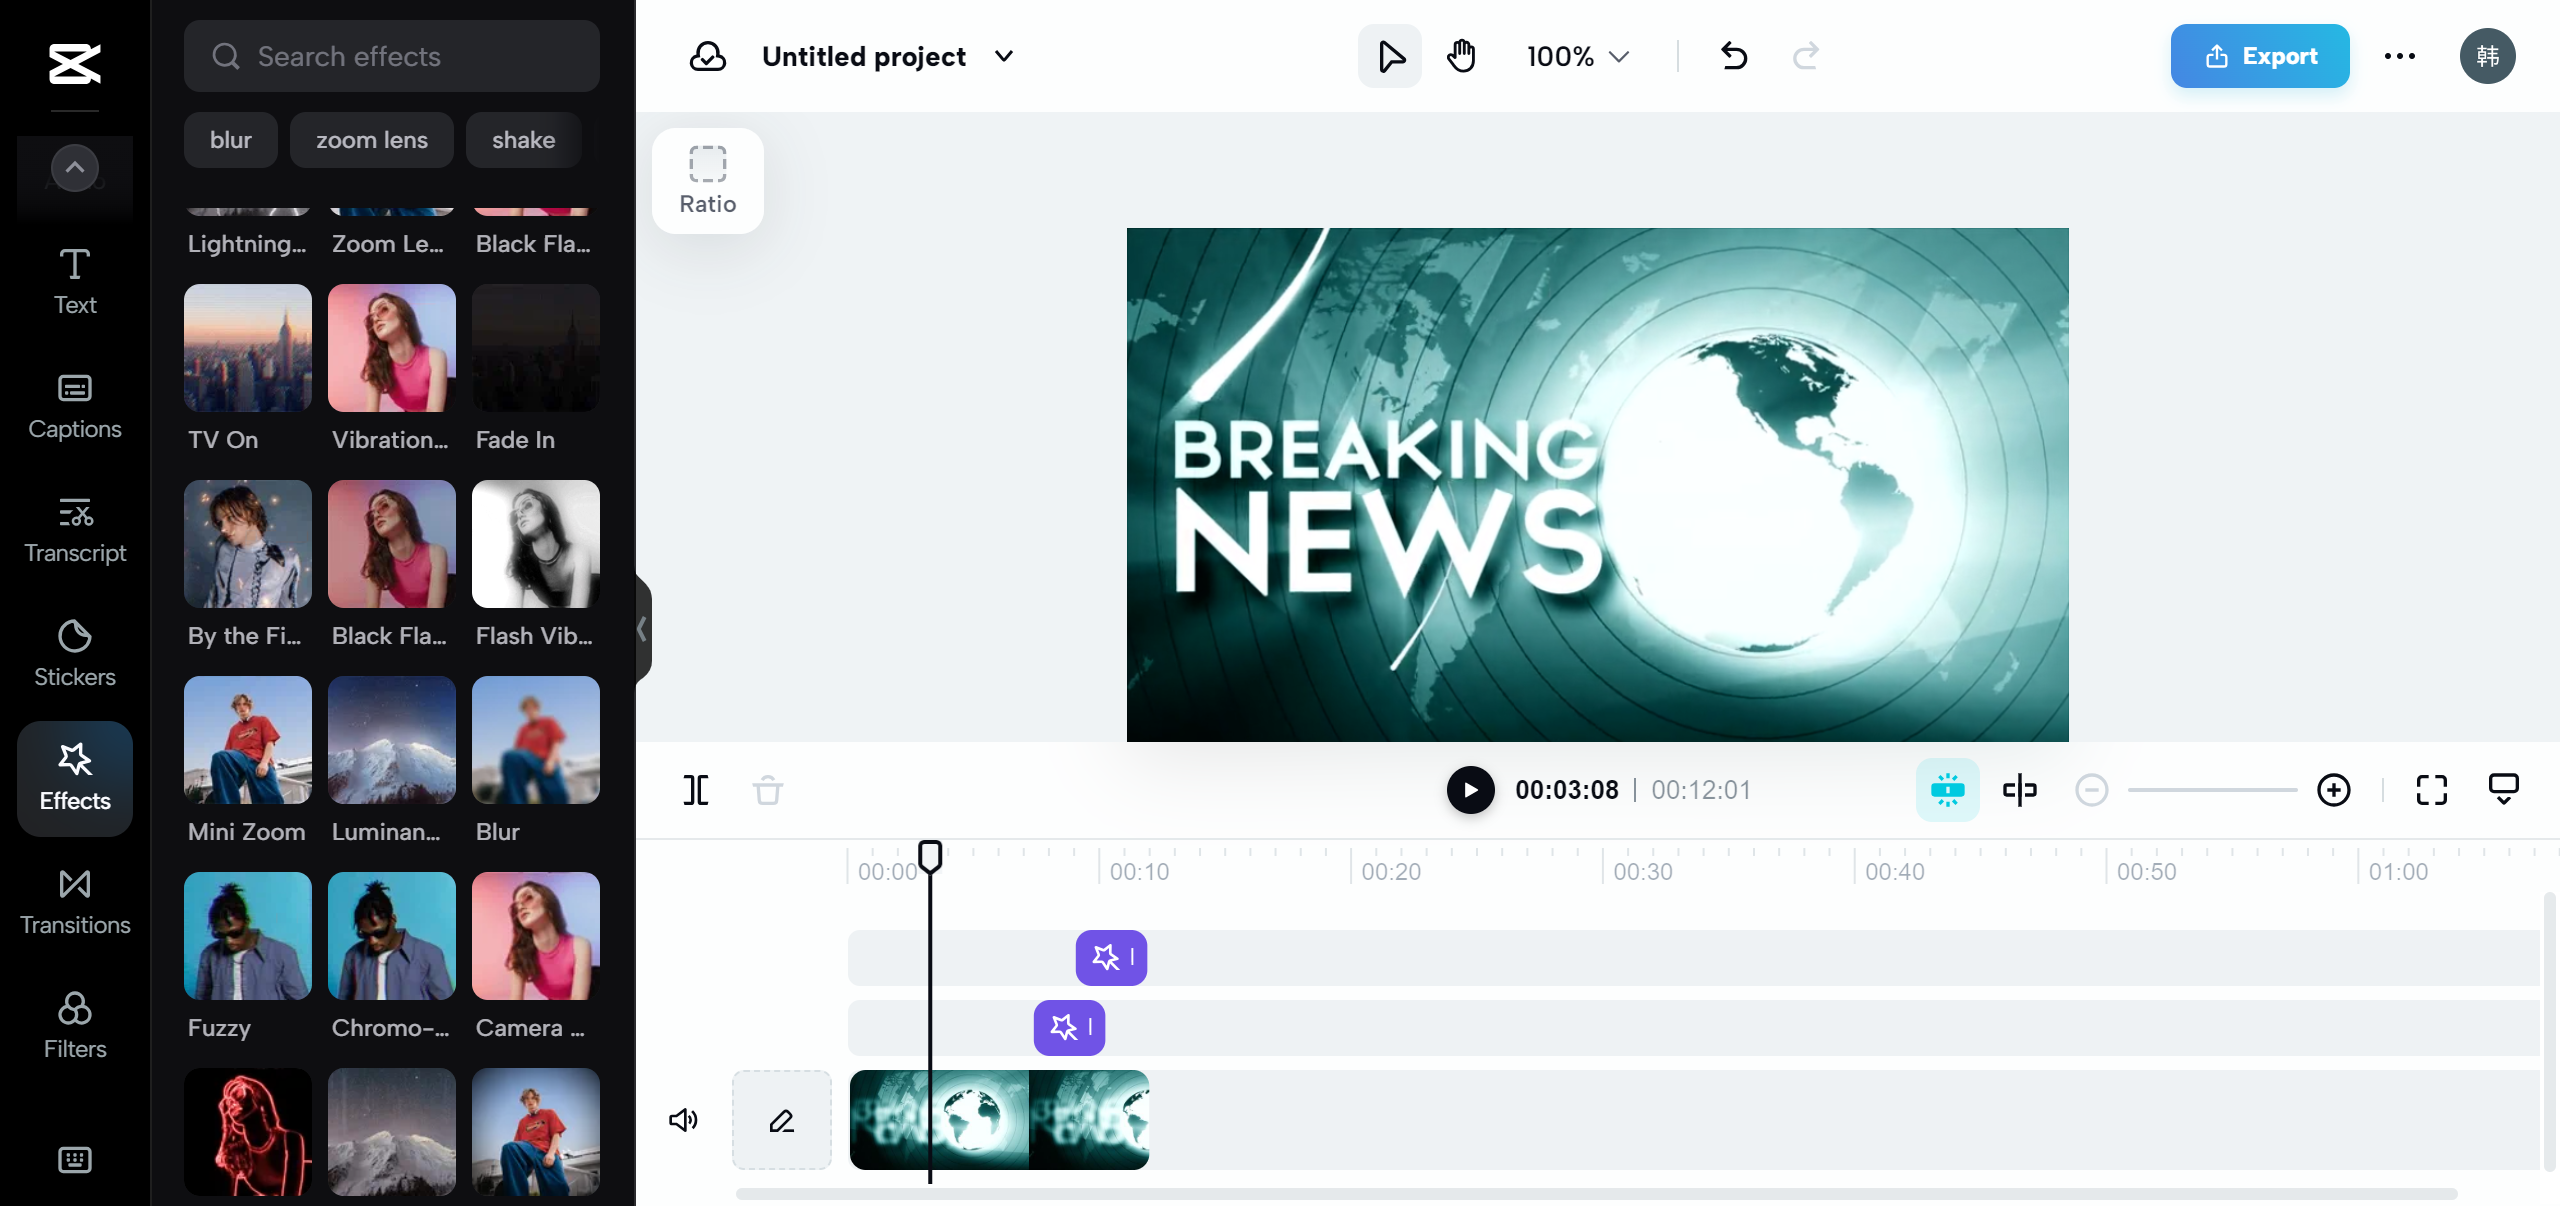Apply the zoom lens search tag
This screenshot has width=2560, height=1206.
(371, 140)
